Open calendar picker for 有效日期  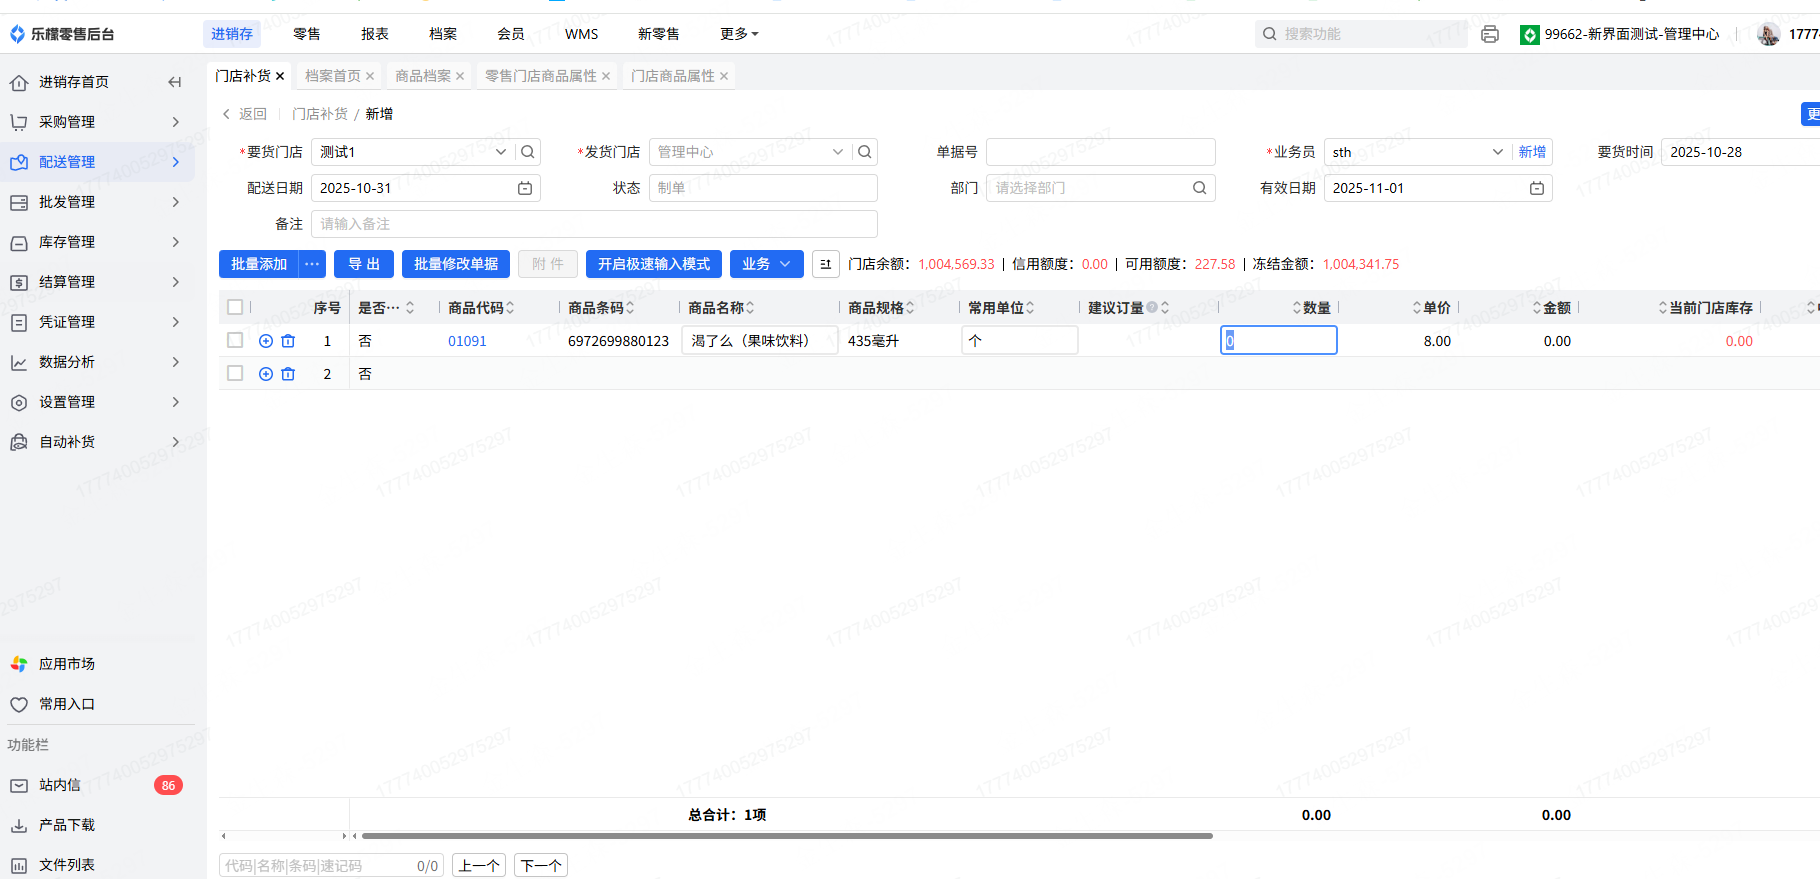click(x=1537, y=188)
